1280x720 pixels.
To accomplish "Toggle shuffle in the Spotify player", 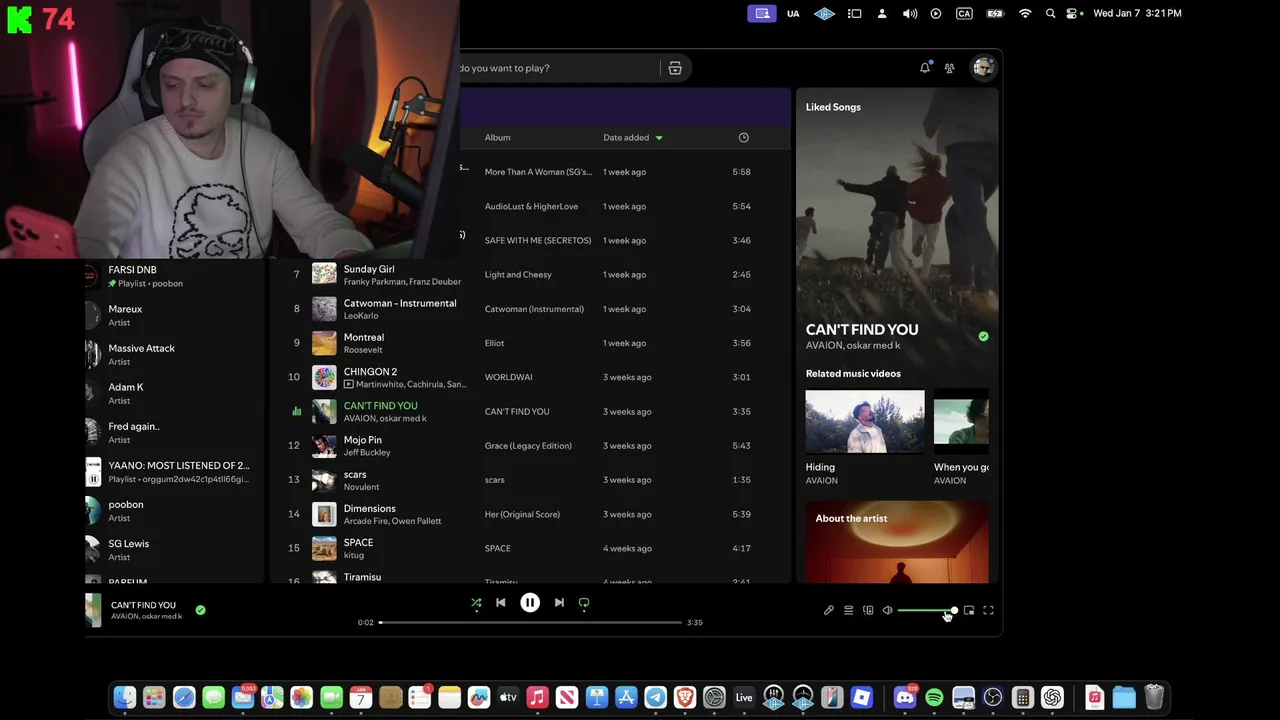I will point(476,603).
